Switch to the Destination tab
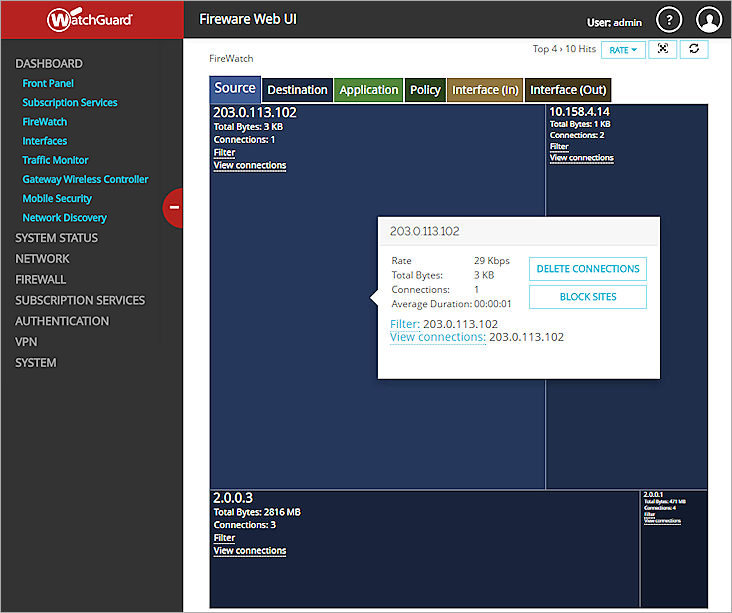Image resolution: width=732 pixels, height=613 pixels. (x=297, y=90)
